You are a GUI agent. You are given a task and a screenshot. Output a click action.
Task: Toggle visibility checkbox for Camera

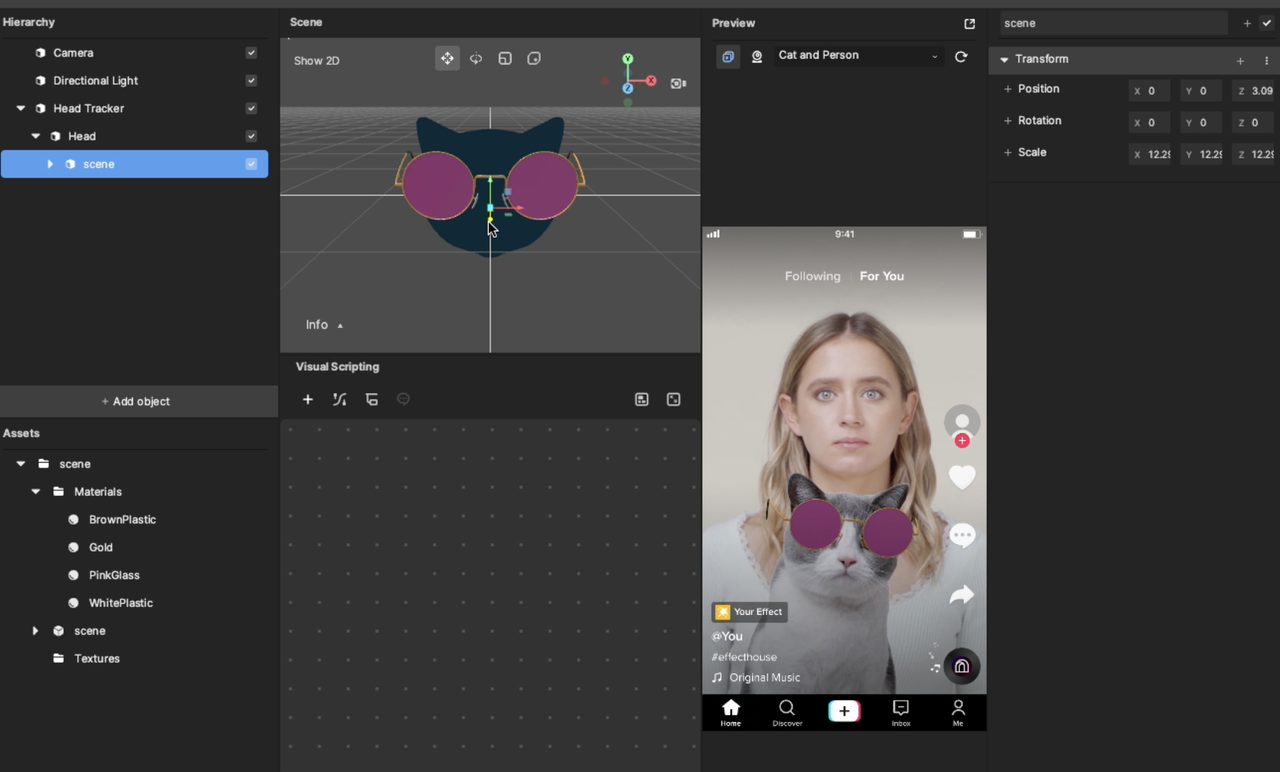pyautogui.click(x=251, y=53)
